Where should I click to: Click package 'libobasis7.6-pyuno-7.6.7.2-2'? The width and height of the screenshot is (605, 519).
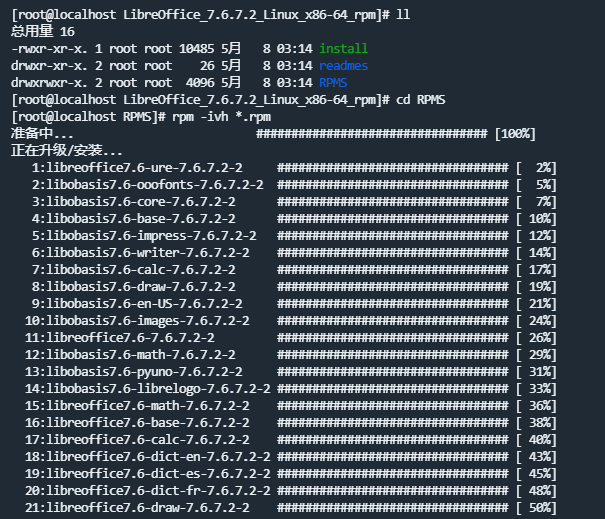144,371
